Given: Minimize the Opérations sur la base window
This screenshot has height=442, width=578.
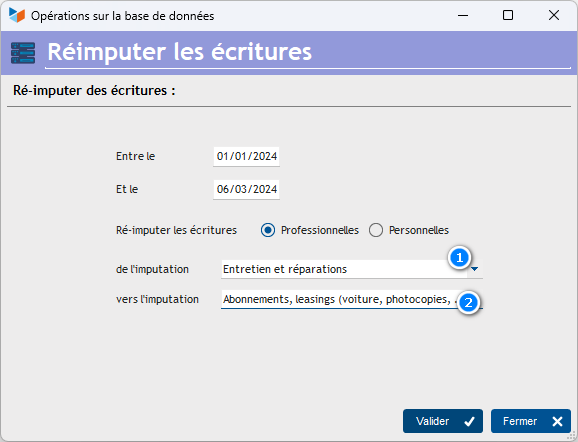Looking at the screenshot, I should pyautogui.click(x=463, y=15).
